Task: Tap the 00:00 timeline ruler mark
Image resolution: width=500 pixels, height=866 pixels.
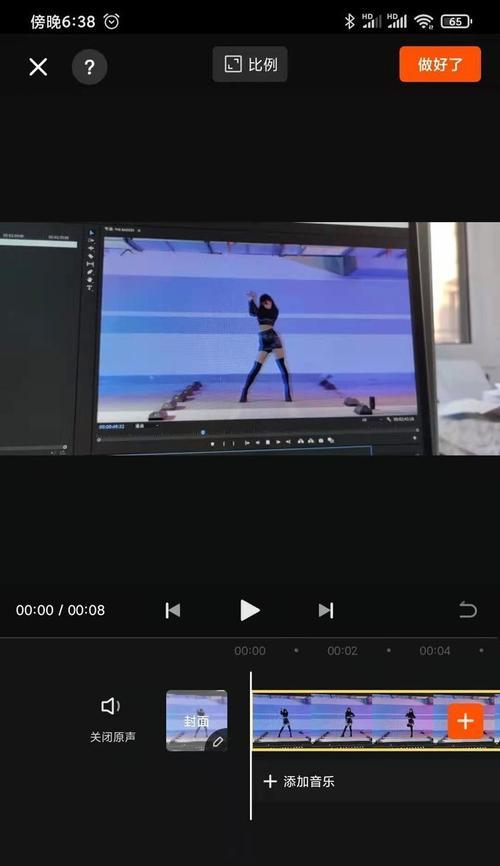Action: coord(250,651)
